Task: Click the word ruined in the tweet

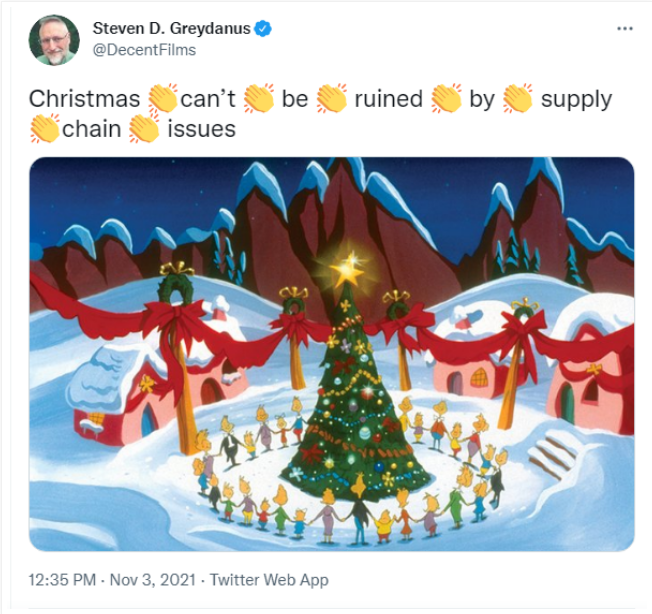Action: click(388, 100)
